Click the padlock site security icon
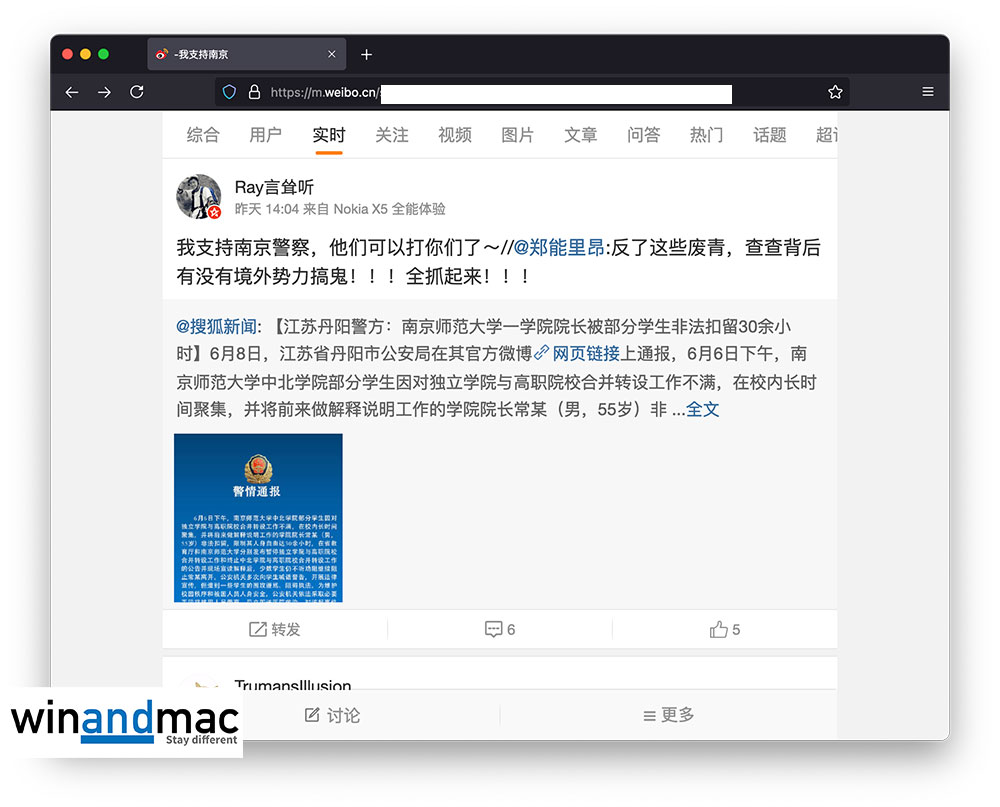This screenshot has height=807, width=1000. [254, 92]
